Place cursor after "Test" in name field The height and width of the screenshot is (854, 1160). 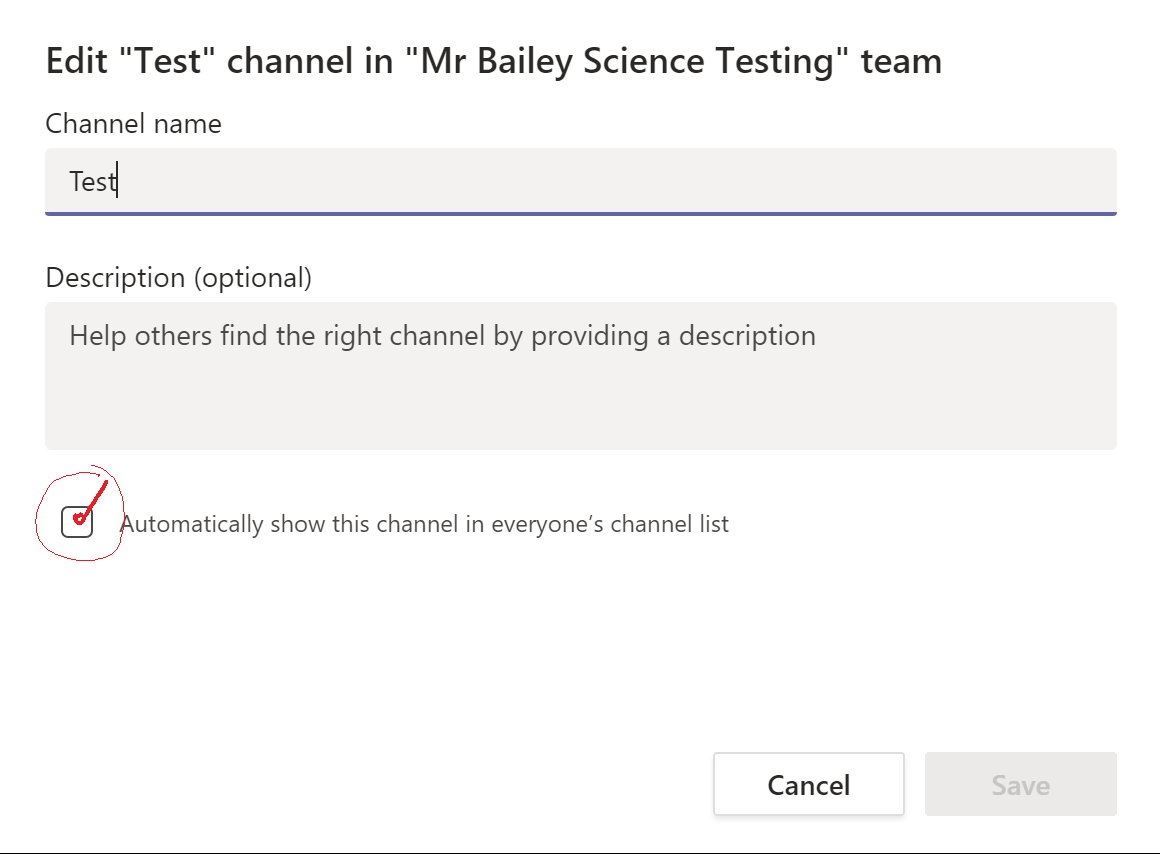click(117, 182)
